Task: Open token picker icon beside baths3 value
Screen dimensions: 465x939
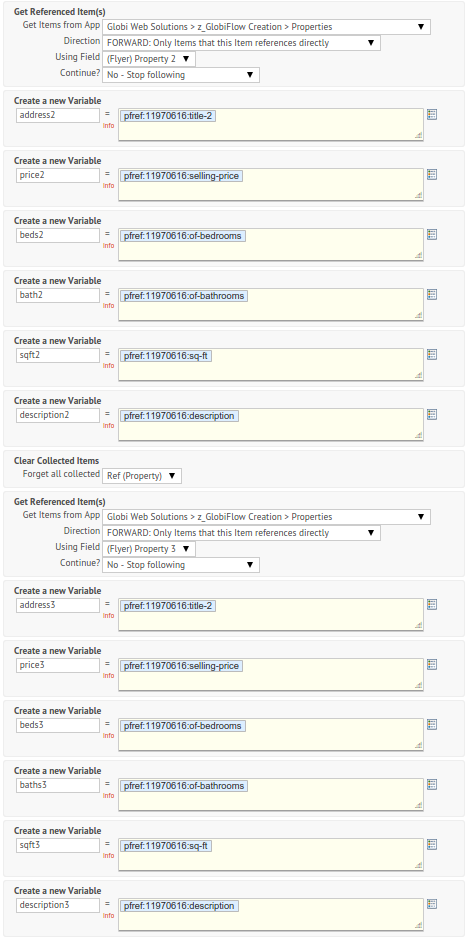Action: (431, 784)
